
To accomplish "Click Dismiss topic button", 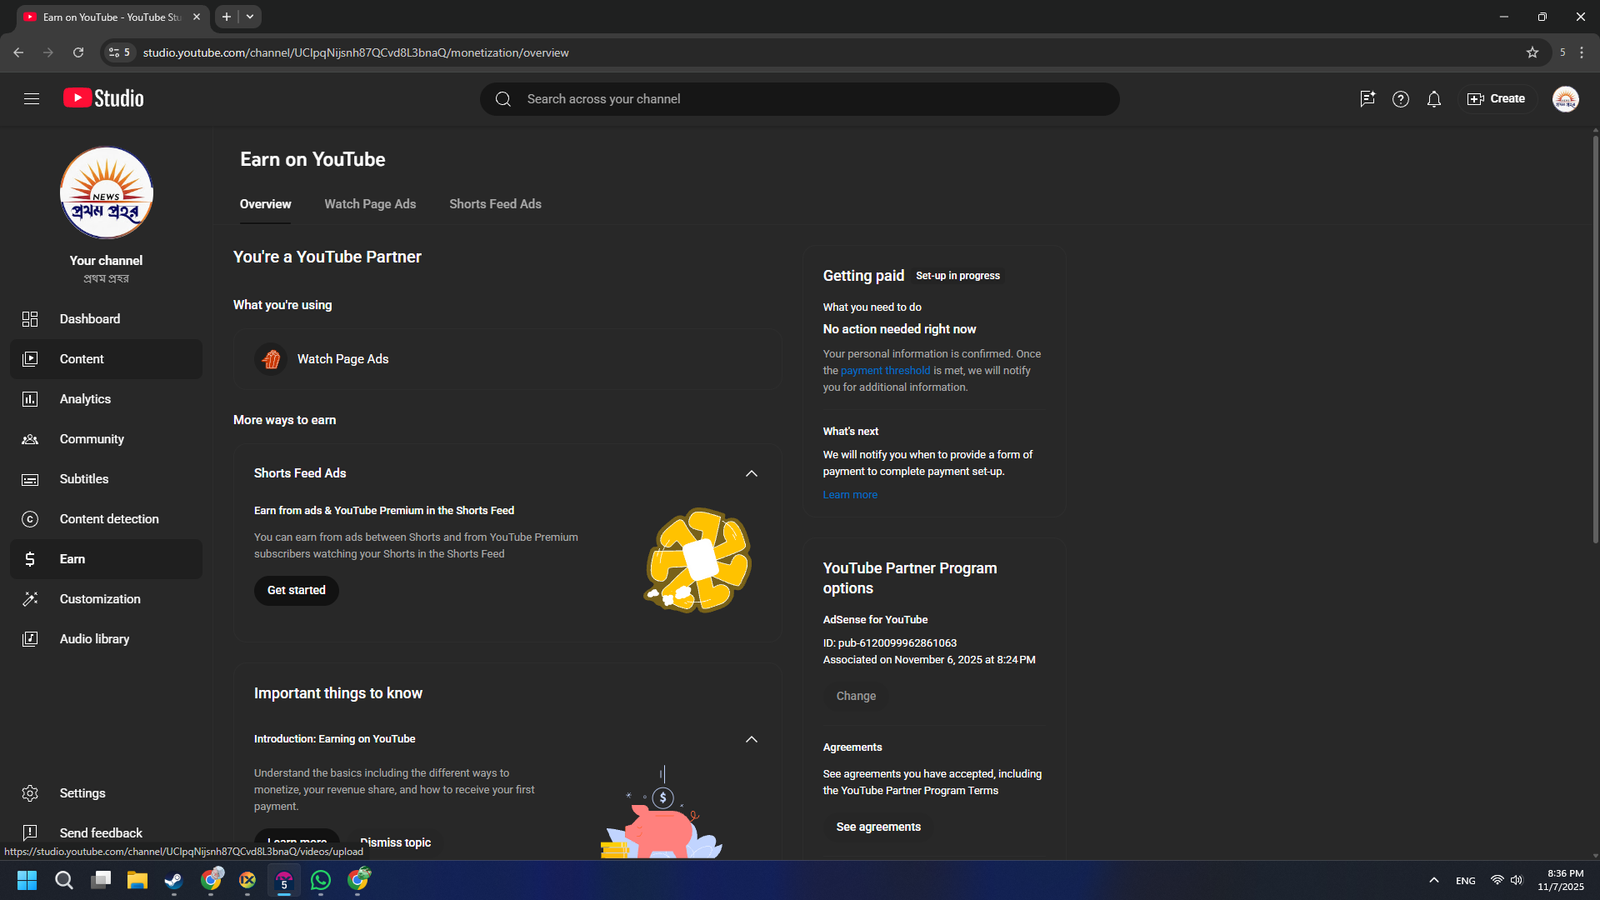I will pyautogui.click(x=396, y=843).
